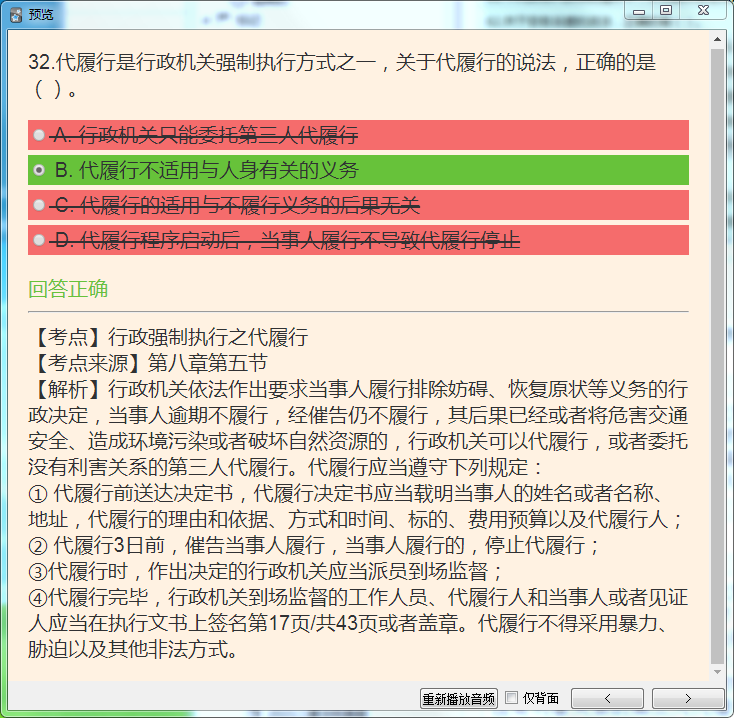This screenshot has height=718, width=734.
Task: Click the 【考点】行政强制执行之代履行 line
Action: tap(169, 337)
